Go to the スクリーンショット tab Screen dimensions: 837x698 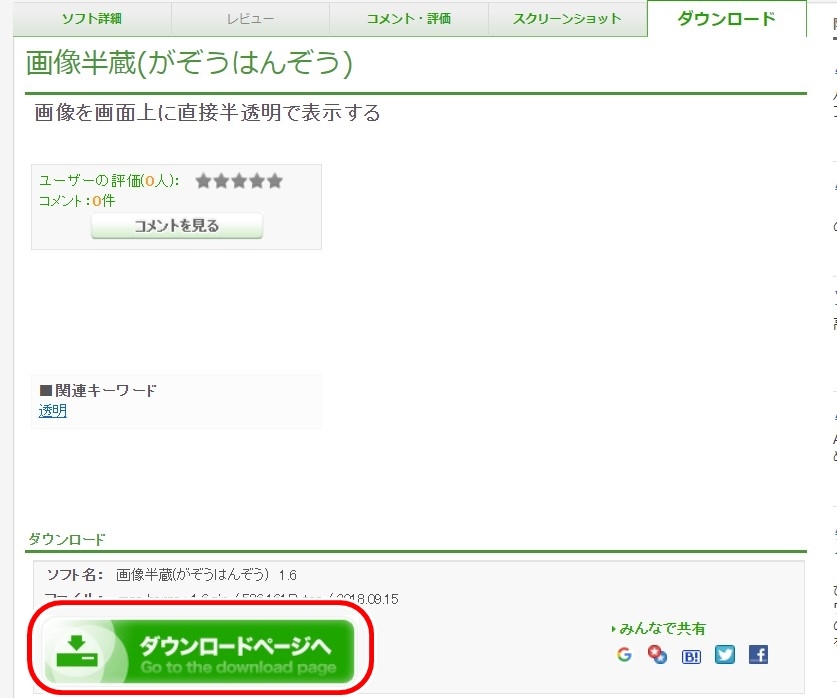567,19
